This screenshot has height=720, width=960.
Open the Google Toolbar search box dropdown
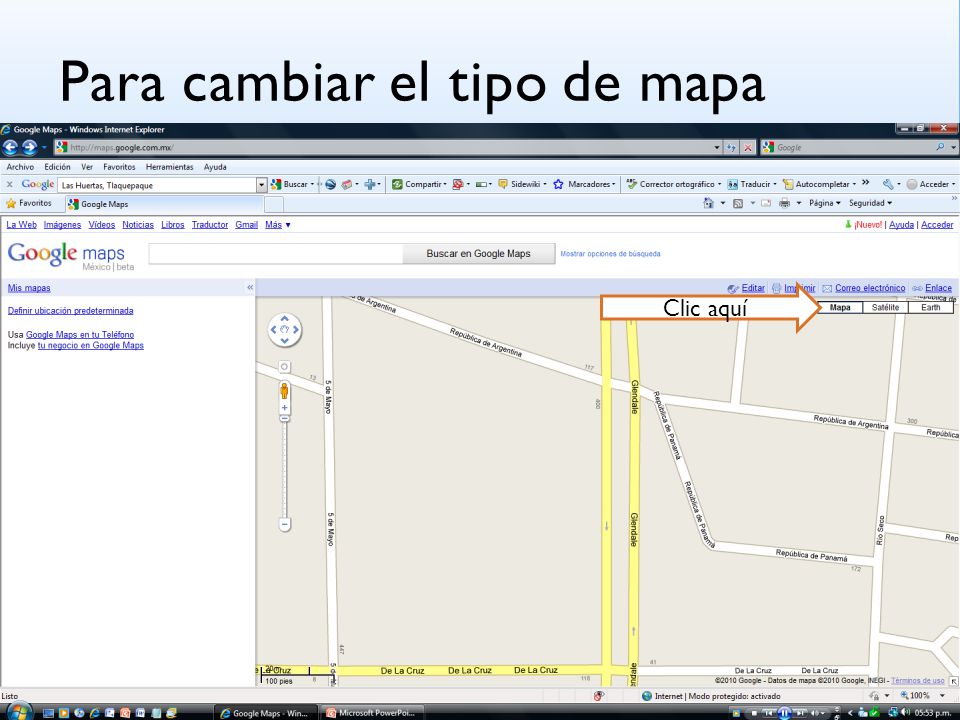261,184
